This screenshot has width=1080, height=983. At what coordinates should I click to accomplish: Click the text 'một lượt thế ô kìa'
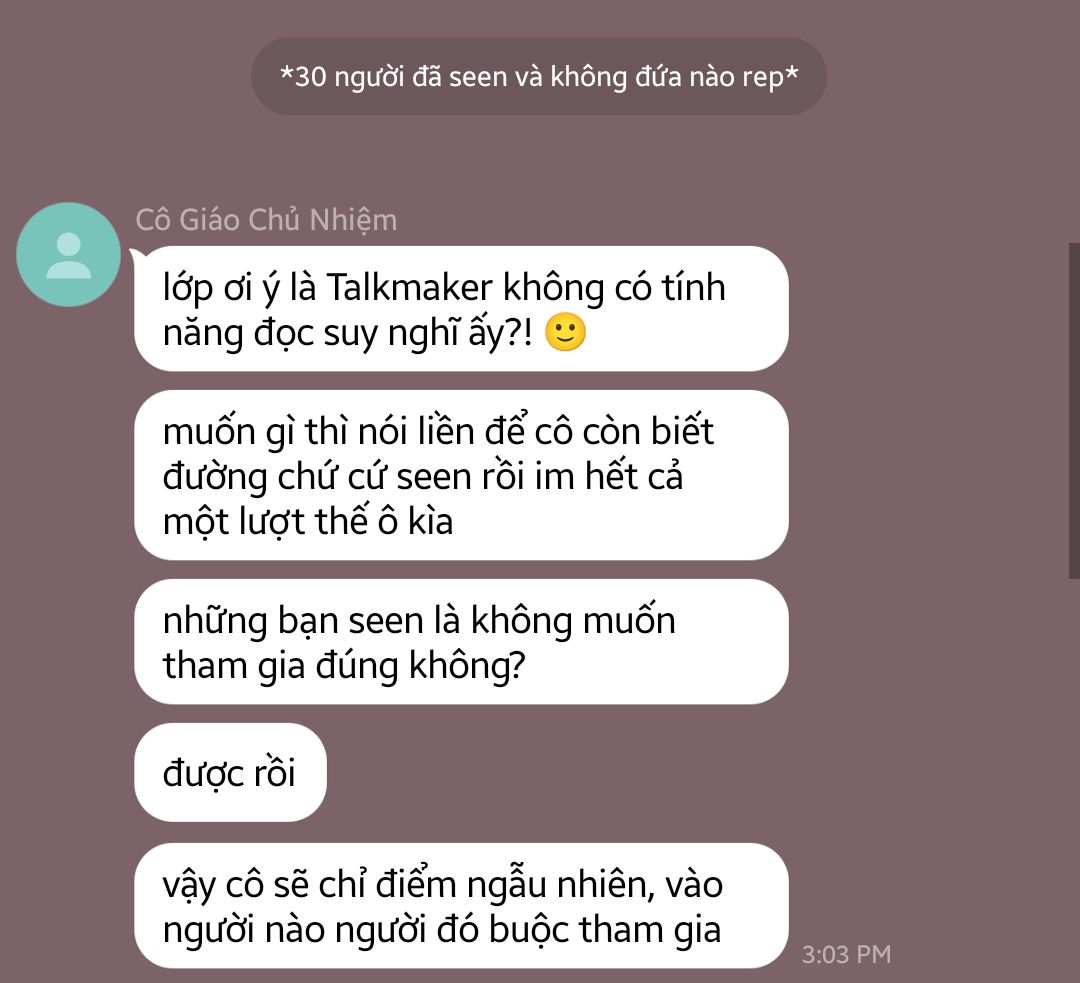click(x=307, y=521)
